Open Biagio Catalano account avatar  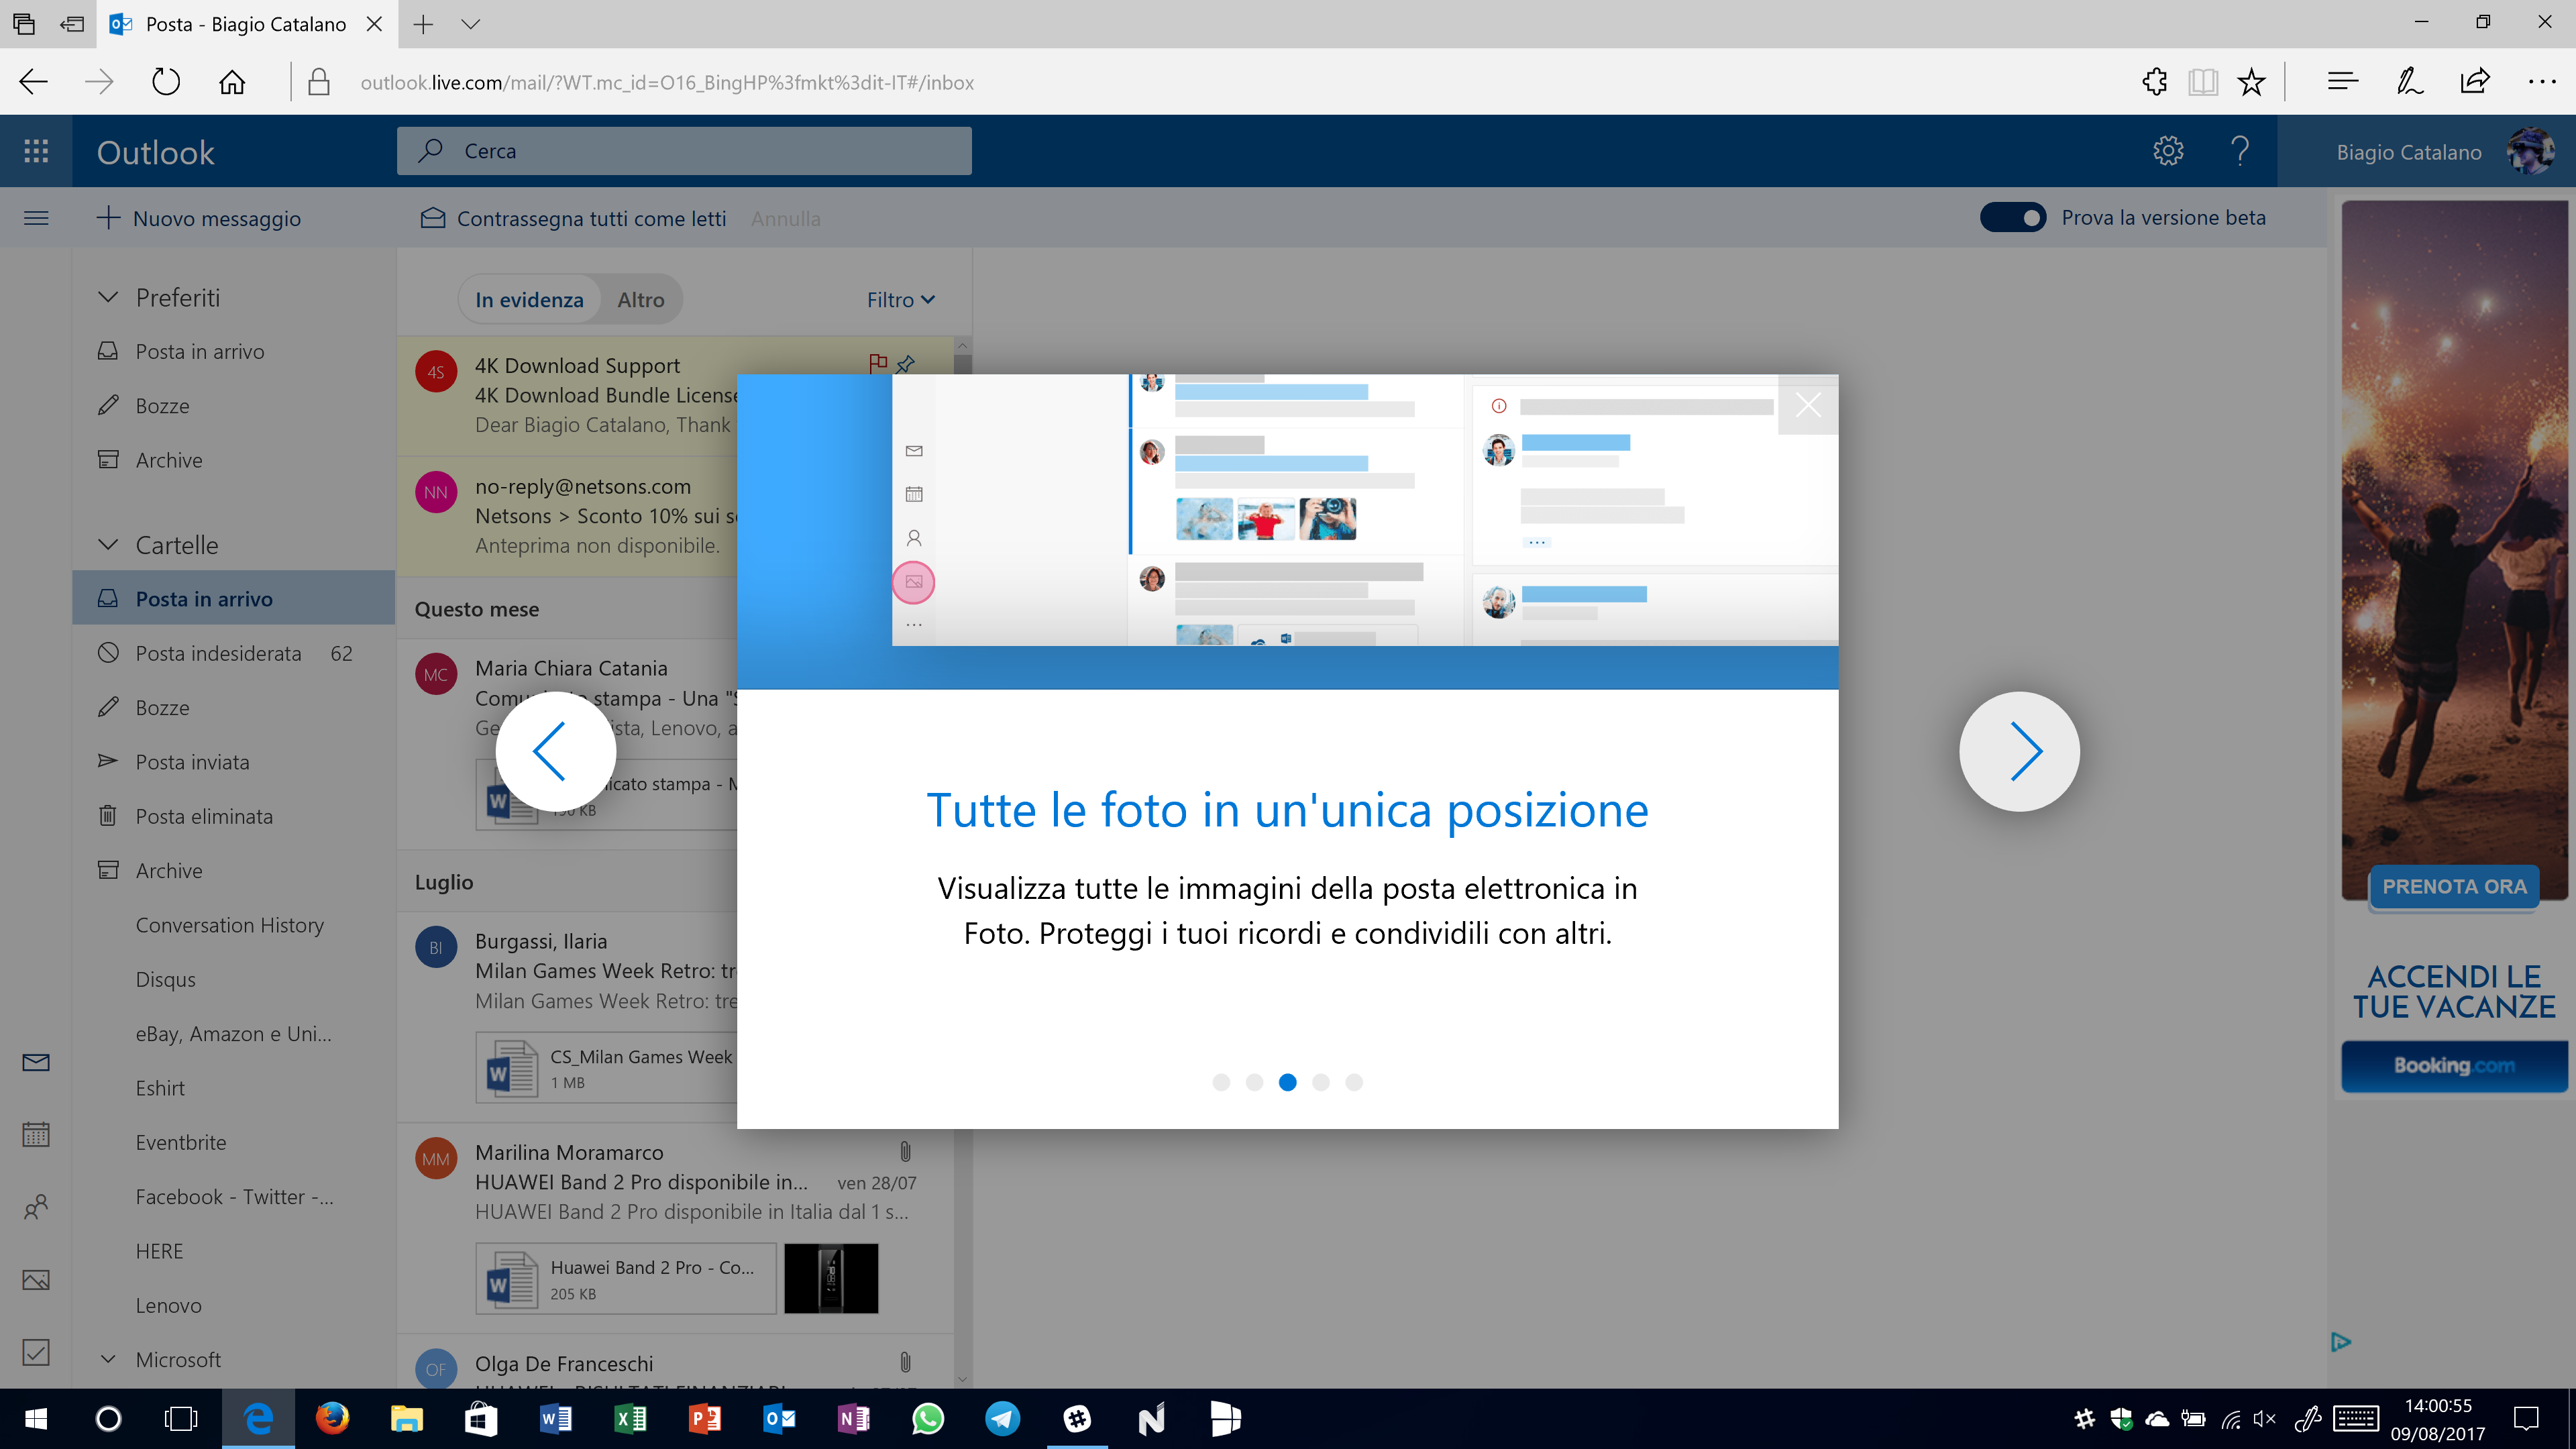(2531, 151)
